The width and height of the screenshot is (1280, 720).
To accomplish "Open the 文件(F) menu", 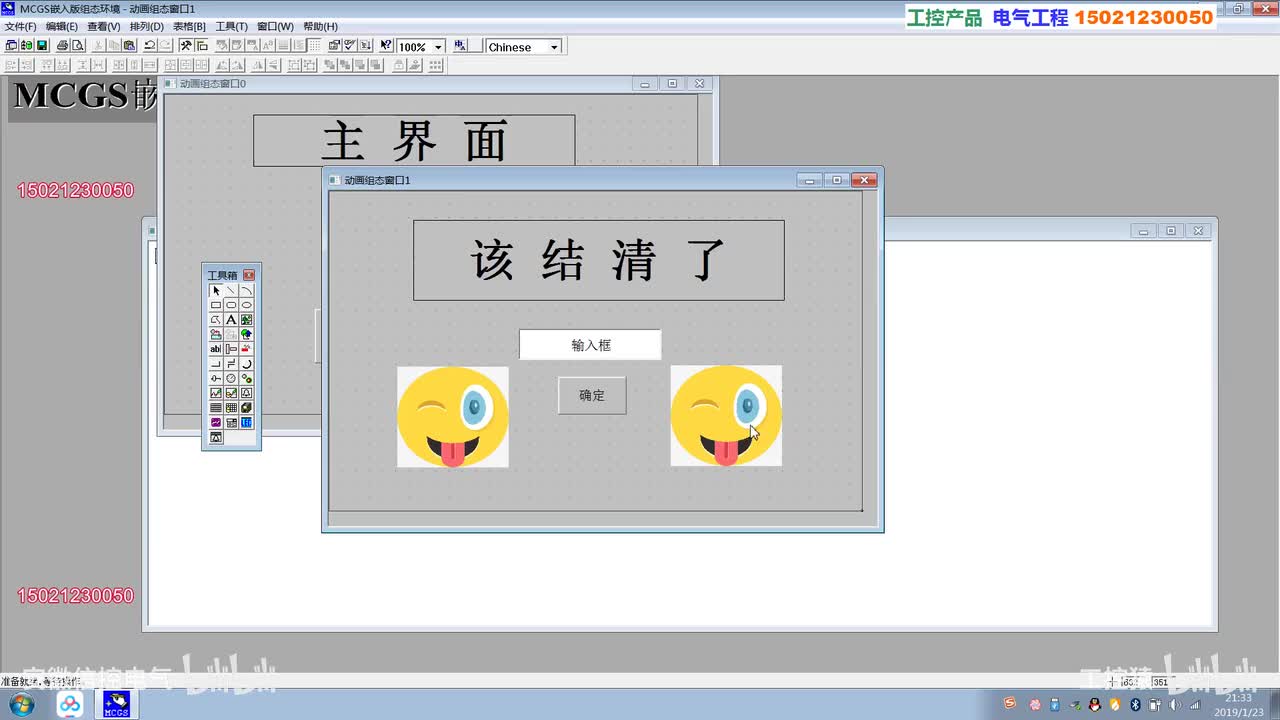I will [x=20, y=26].
